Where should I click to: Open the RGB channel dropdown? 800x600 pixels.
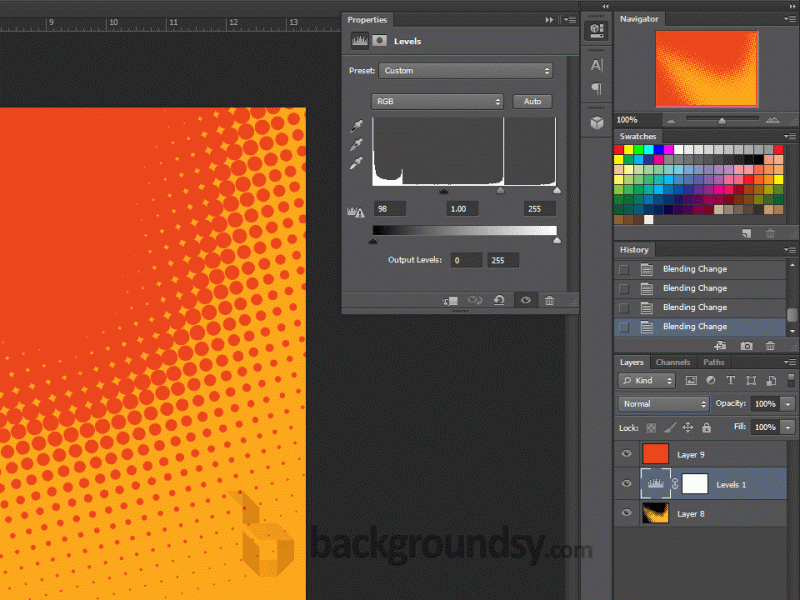click(438, 101)
